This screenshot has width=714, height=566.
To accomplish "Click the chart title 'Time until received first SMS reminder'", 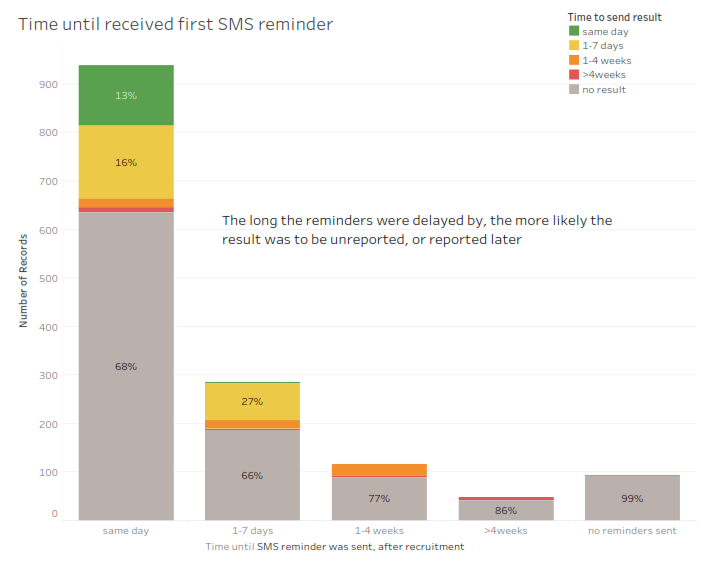I will pyautogui.click(x=176, y=23).
